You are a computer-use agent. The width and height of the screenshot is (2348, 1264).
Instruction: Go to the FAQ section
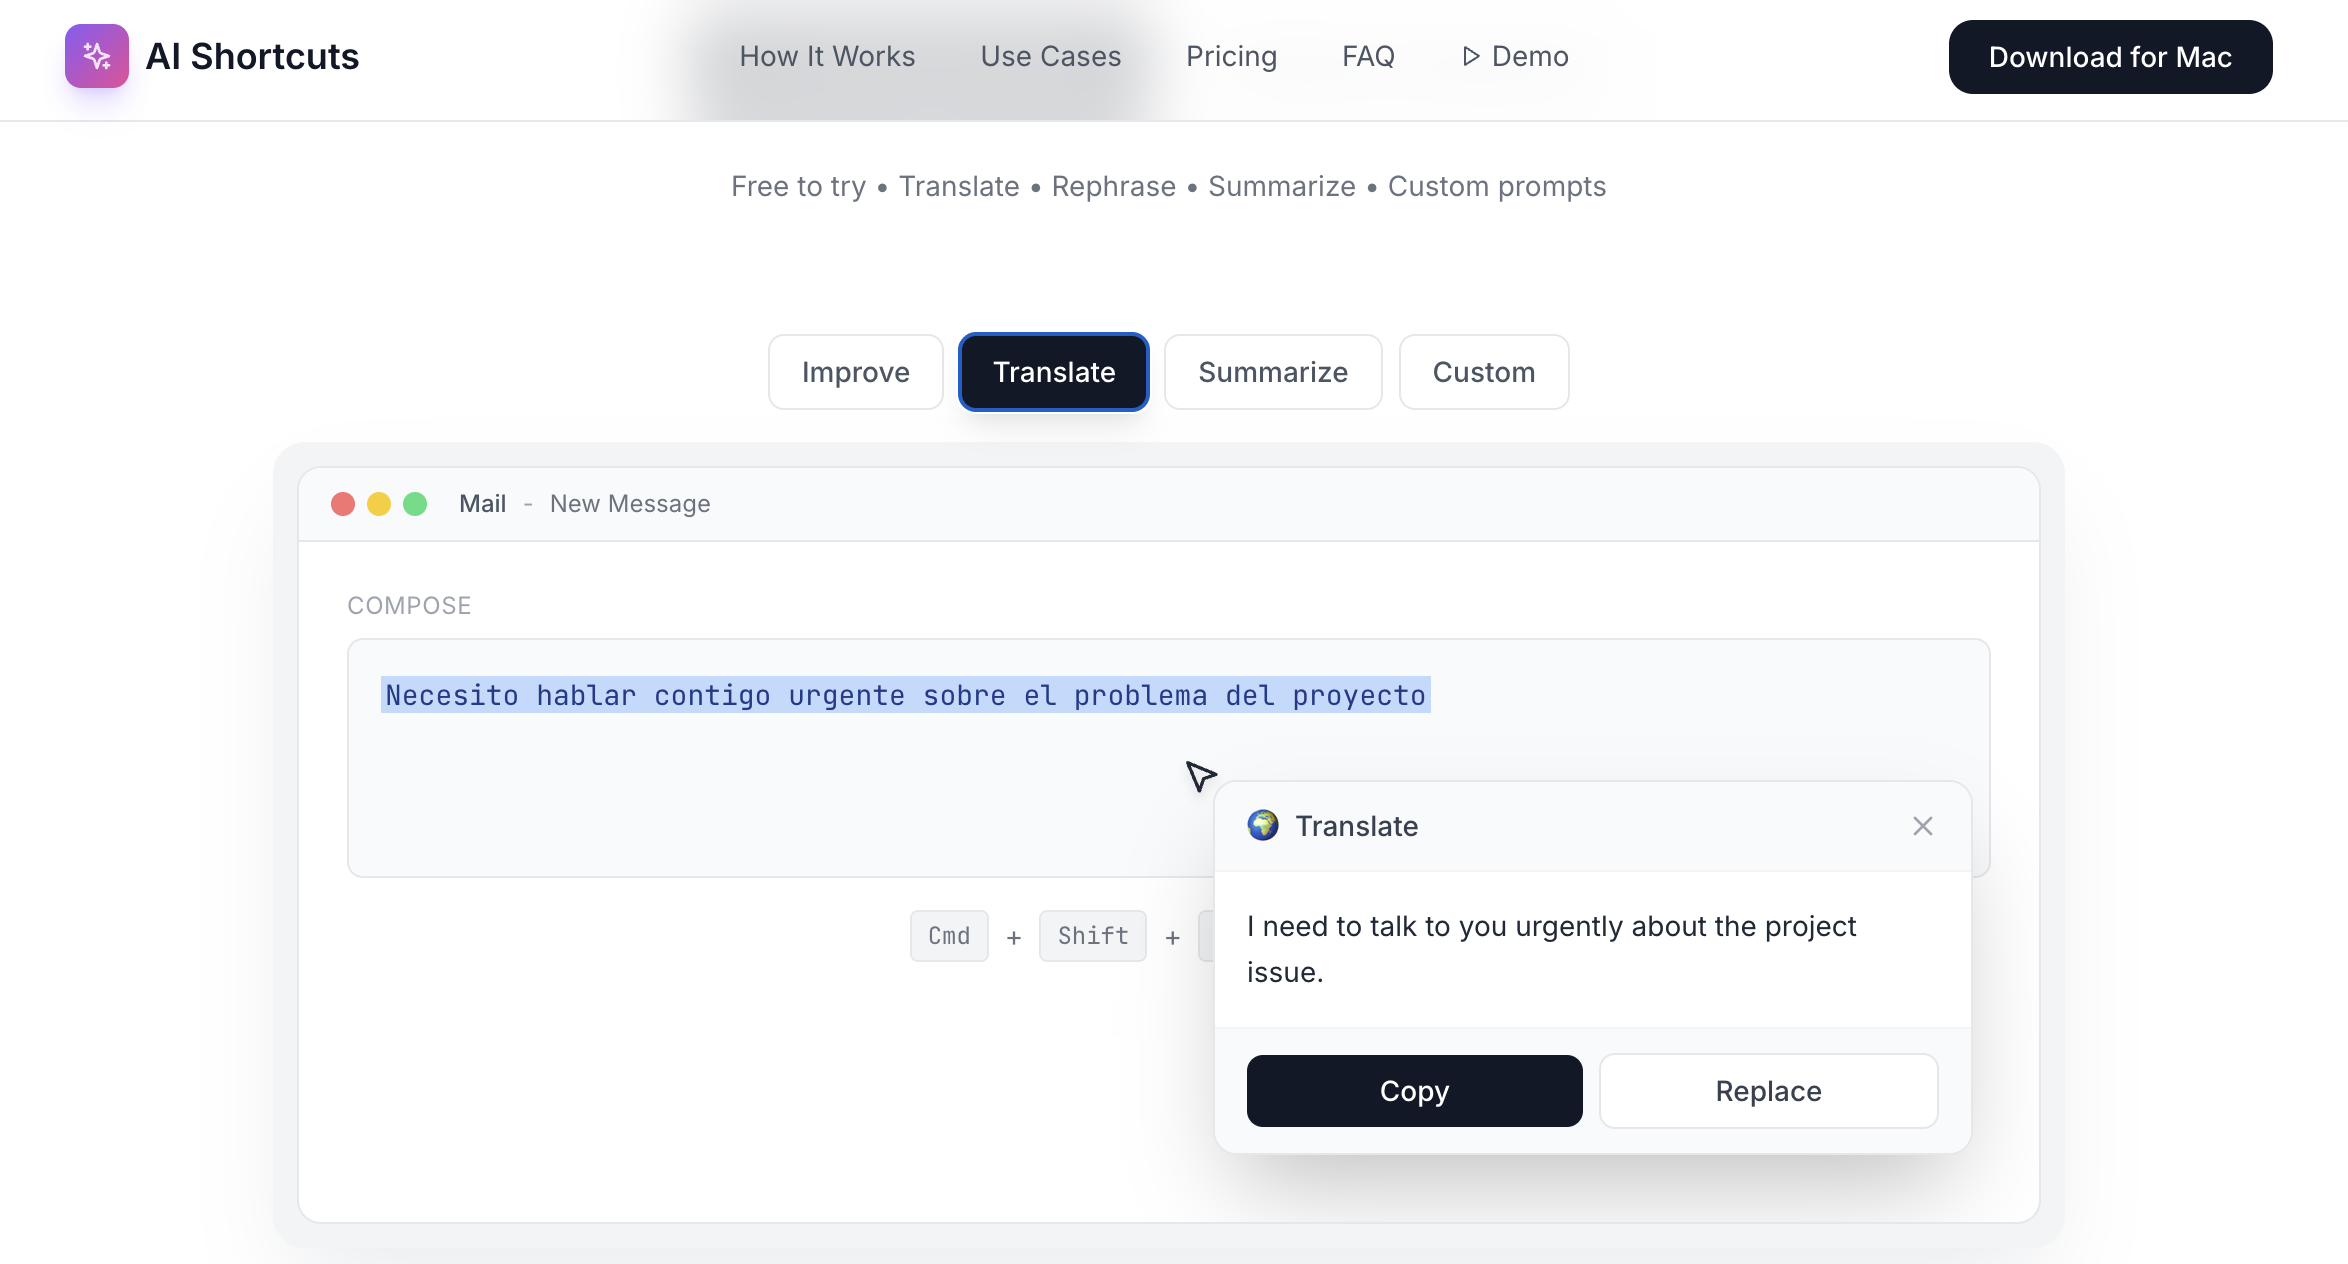tap(1368, 56)
